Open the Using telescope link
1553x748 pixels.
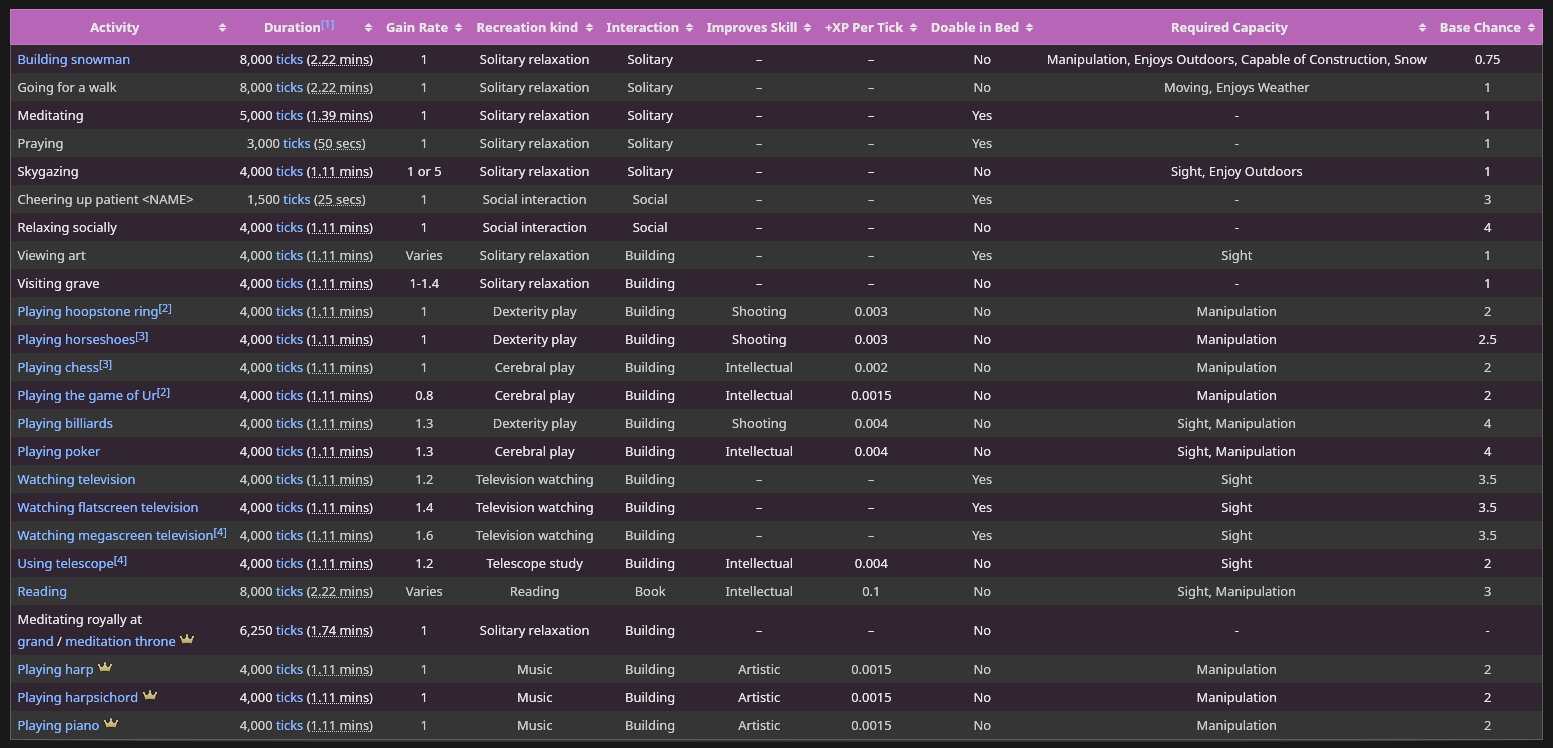pos(66,564)
